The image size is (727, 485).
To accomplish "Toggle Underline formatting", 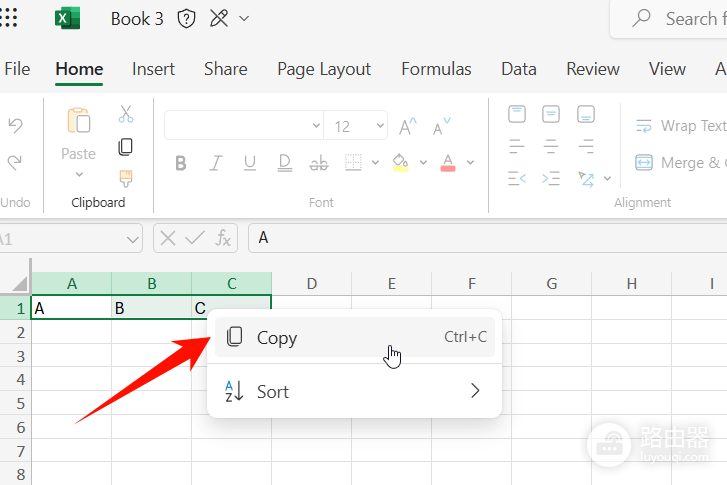I will pos(250,163).
